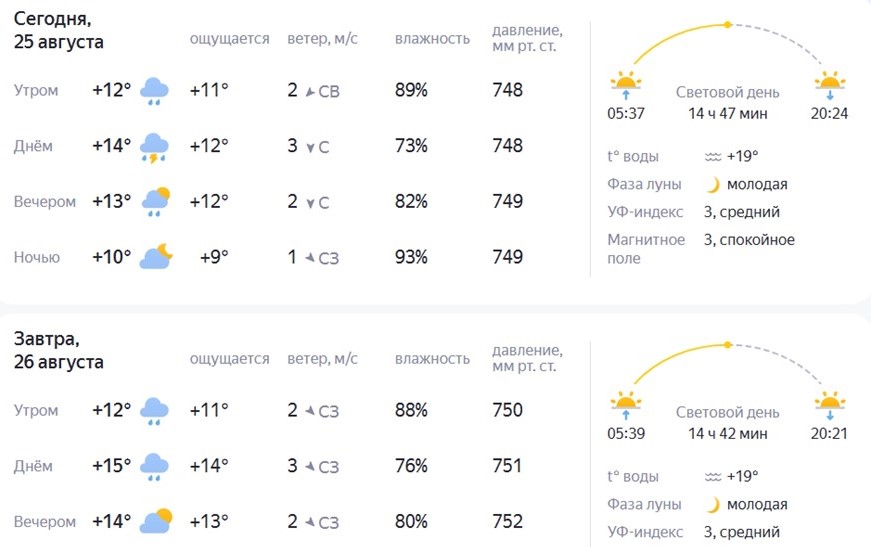The image size is (871, 547).
Task: Click sunrise icon above 05:37
Action: point(626,84)
